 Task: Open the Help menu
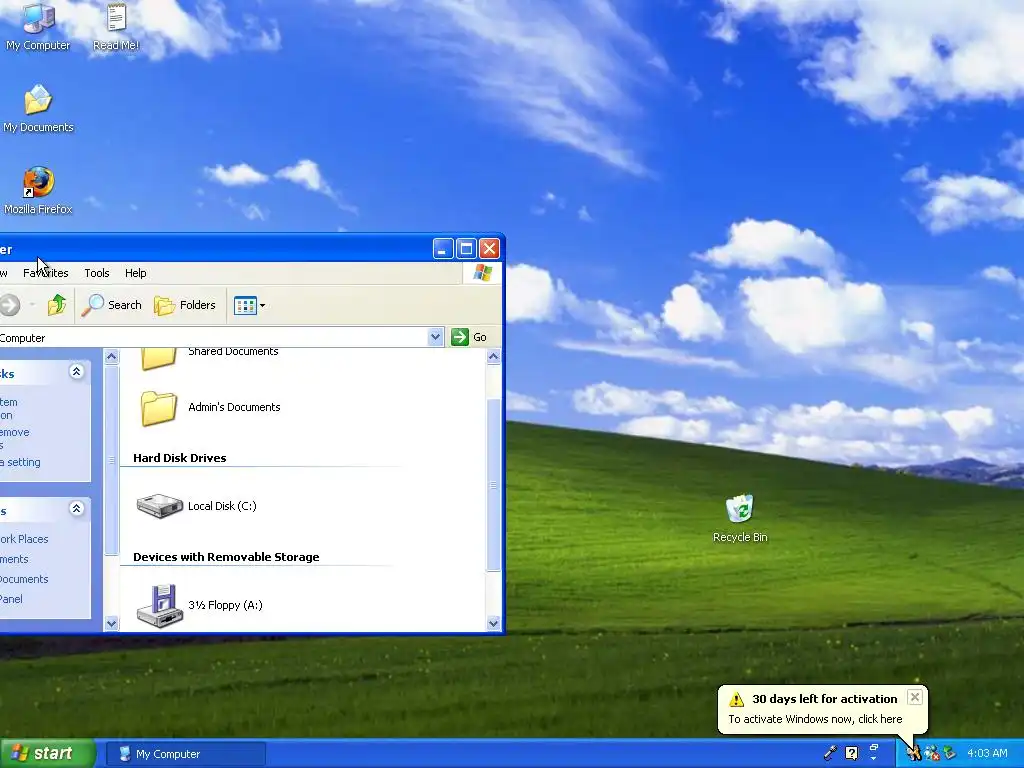[x=136, y=273]
